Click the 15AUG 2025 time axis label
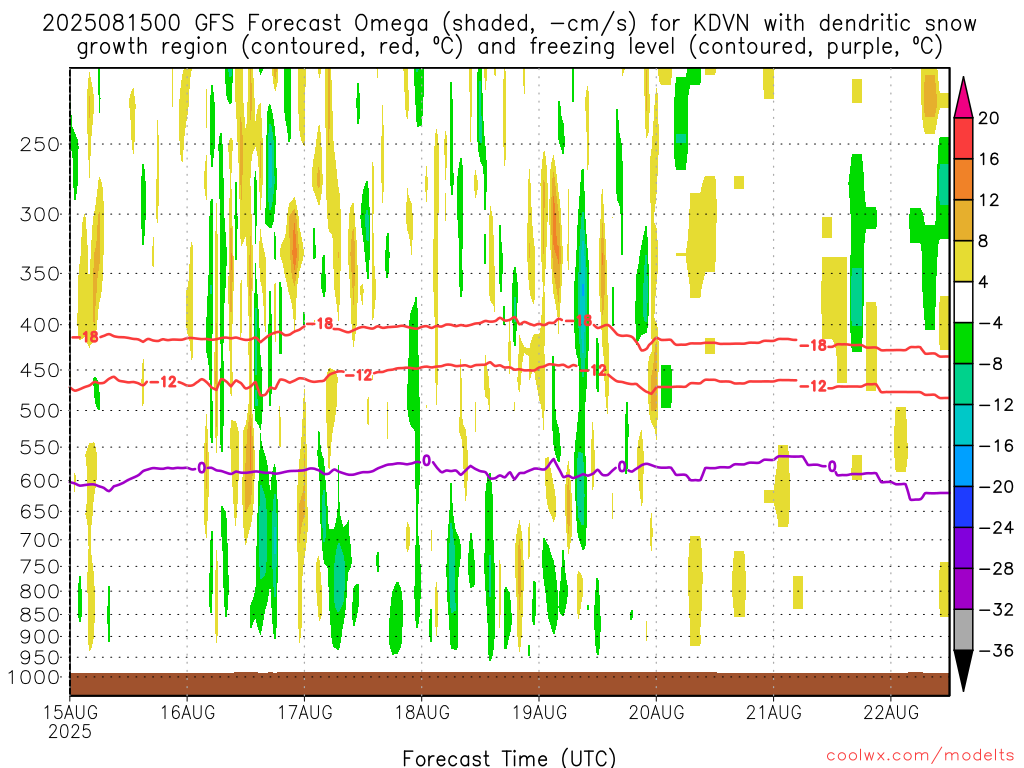The height and width of the screenshot is (768, 1024). click(x=71, y=722)
